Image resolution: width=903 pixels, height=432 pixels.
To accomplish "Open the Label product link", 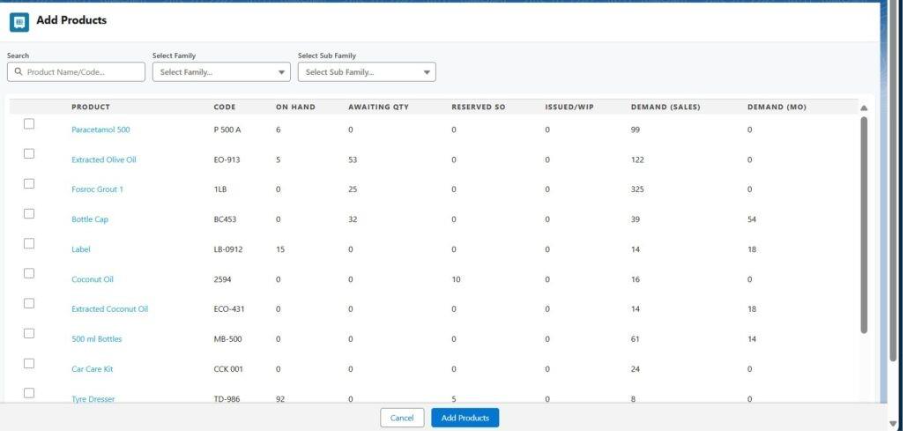I will pyautogui.click(x=81, y=249).
